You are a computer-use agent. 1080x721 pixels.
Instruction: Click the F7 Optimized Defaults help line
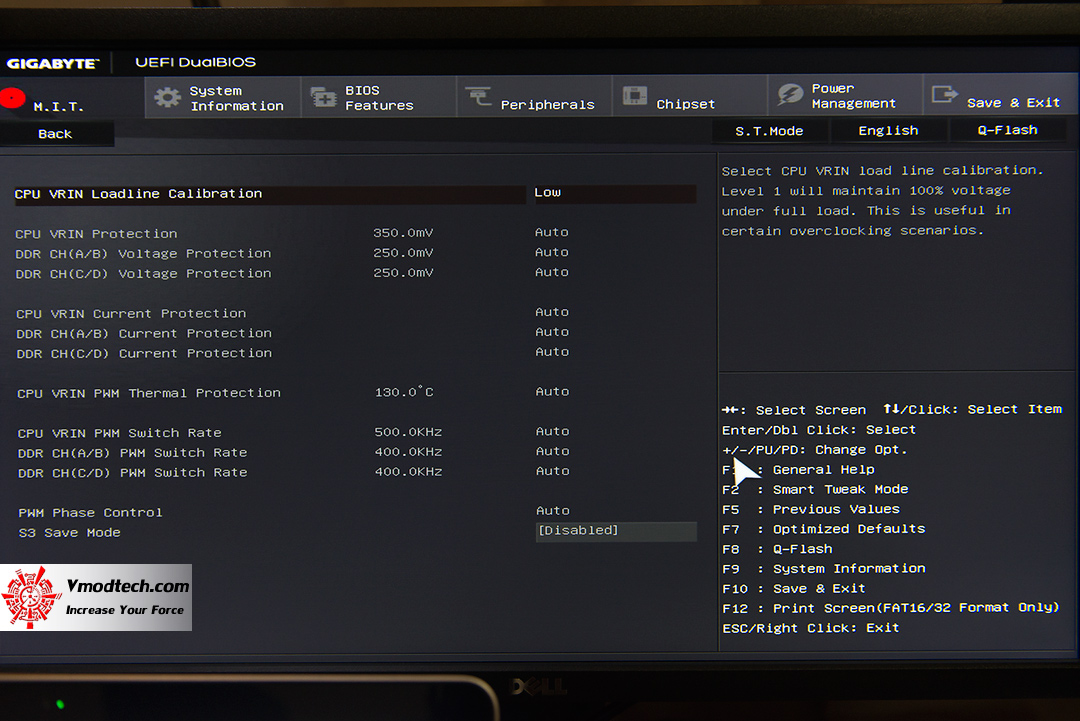click(x=824, y=529)
